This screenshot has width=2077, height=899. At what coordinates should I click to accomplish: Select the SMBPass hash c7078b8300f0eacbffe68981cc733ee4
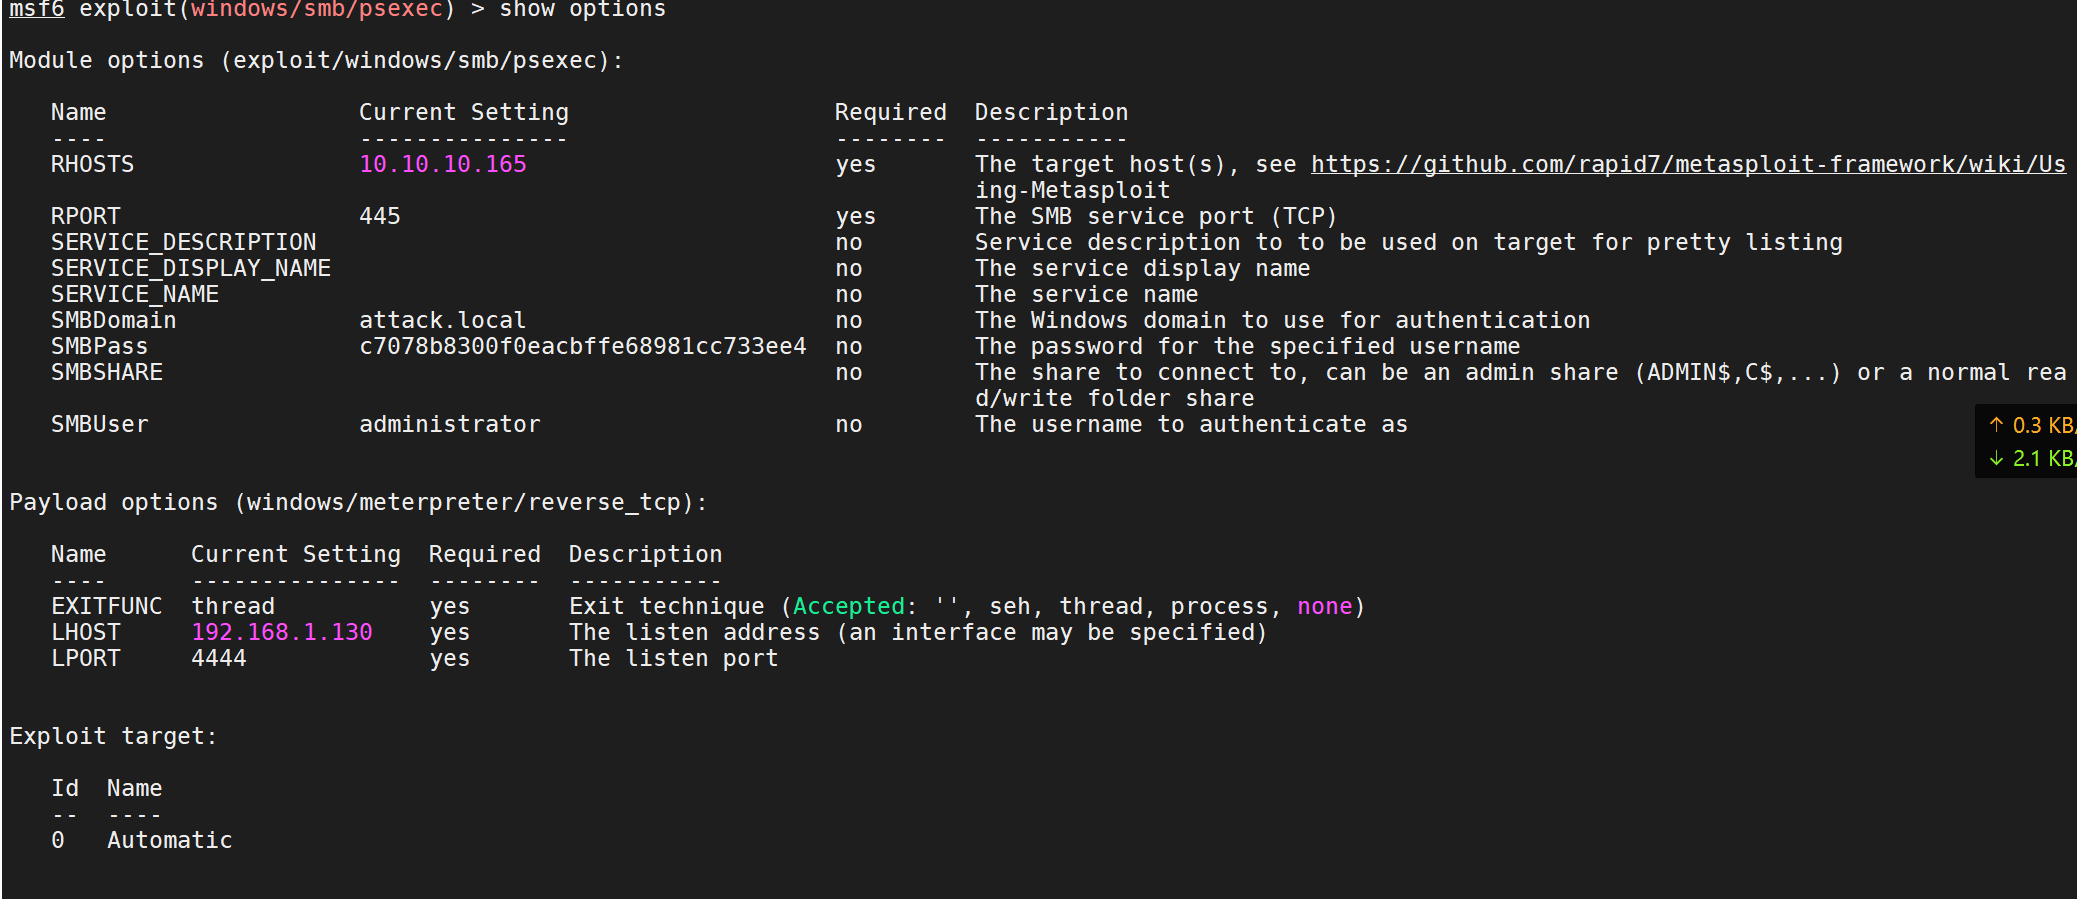583,346
